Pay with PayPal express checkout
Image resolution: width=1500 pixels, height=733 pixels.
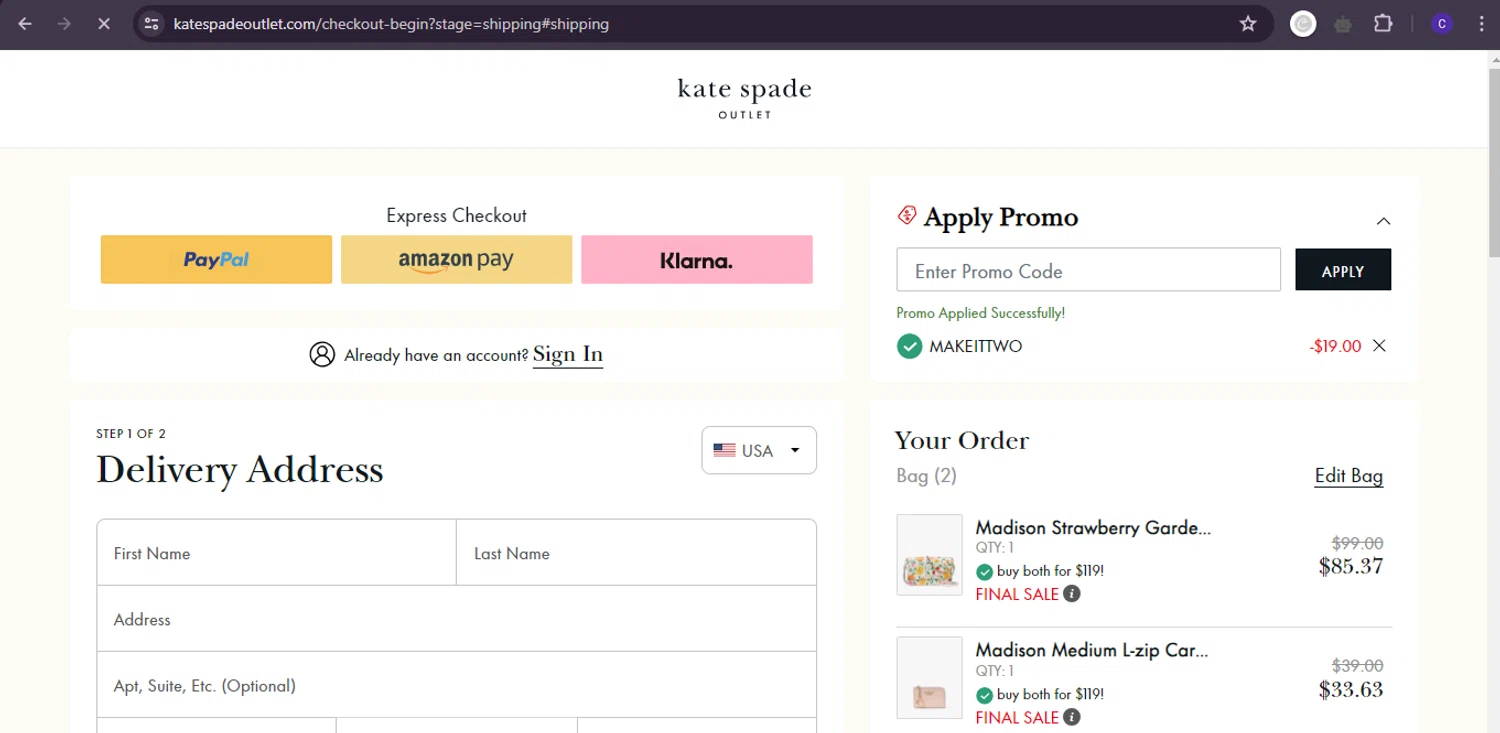216,260
